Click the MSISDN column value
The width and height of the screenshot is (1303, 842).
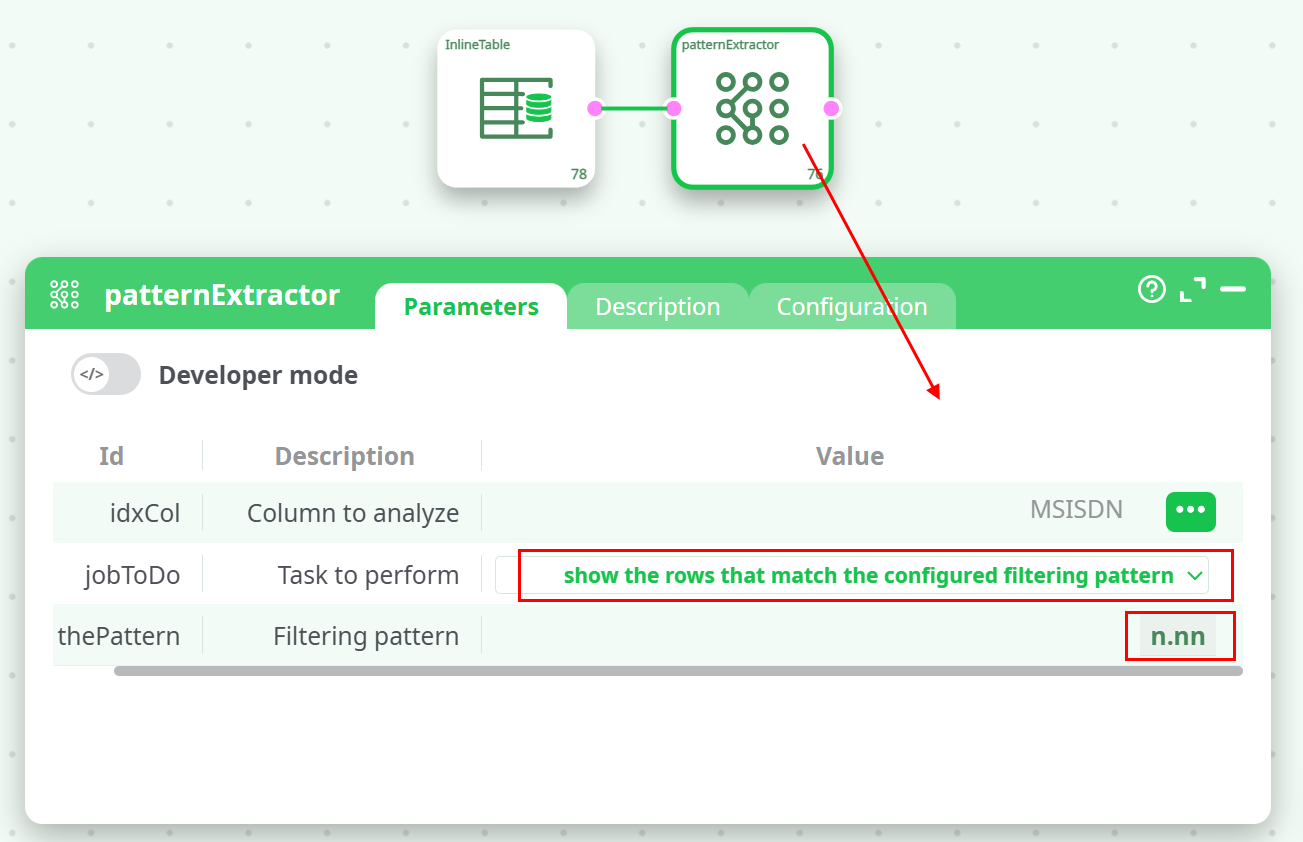point(1076,511)
